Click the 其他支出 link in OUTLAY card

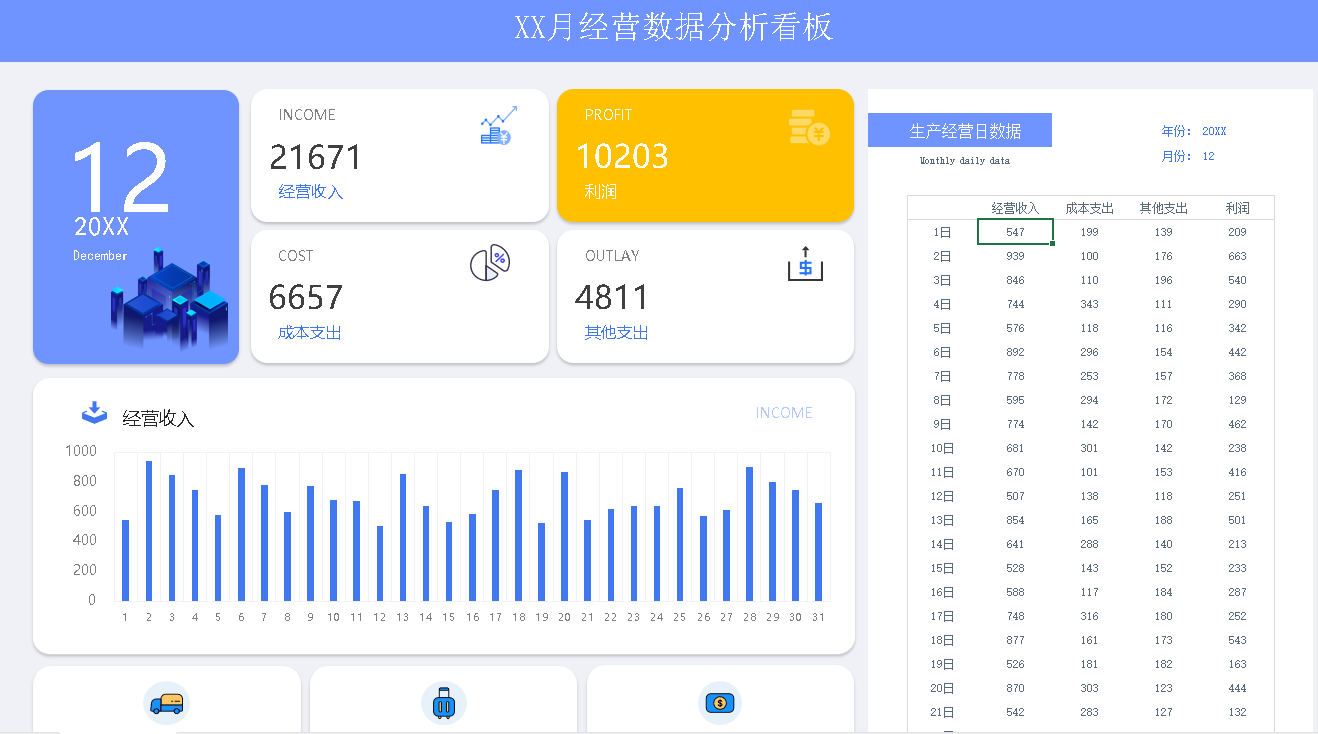(x=616, y=333)
